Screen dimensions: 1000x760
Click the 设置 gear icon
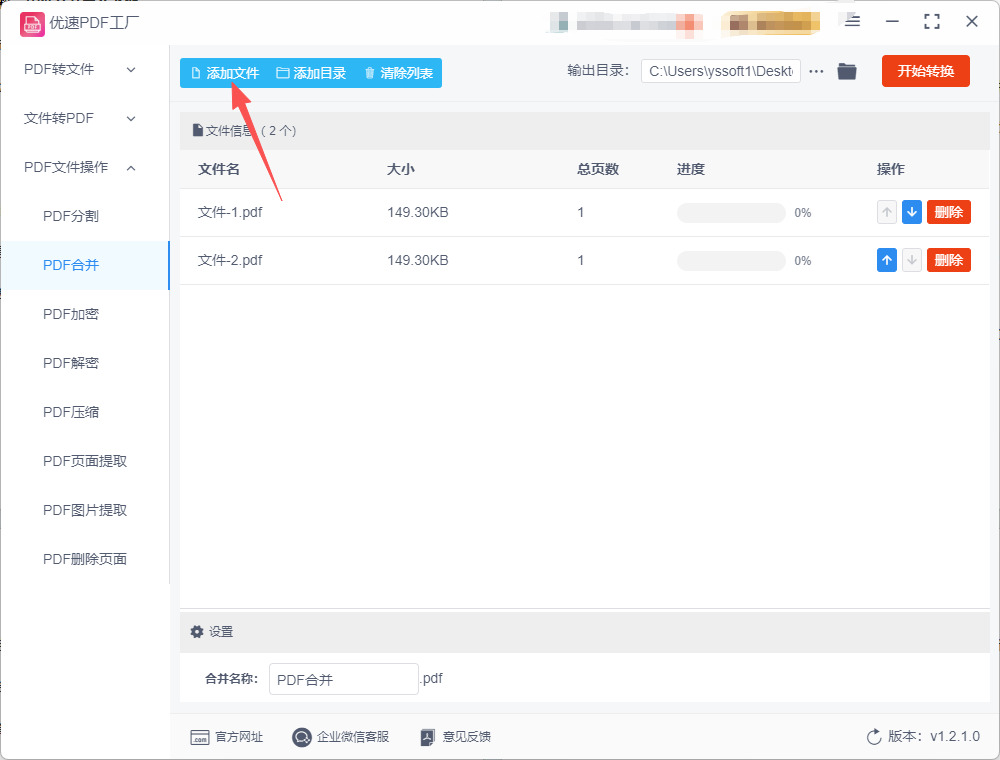coord(197,631)
